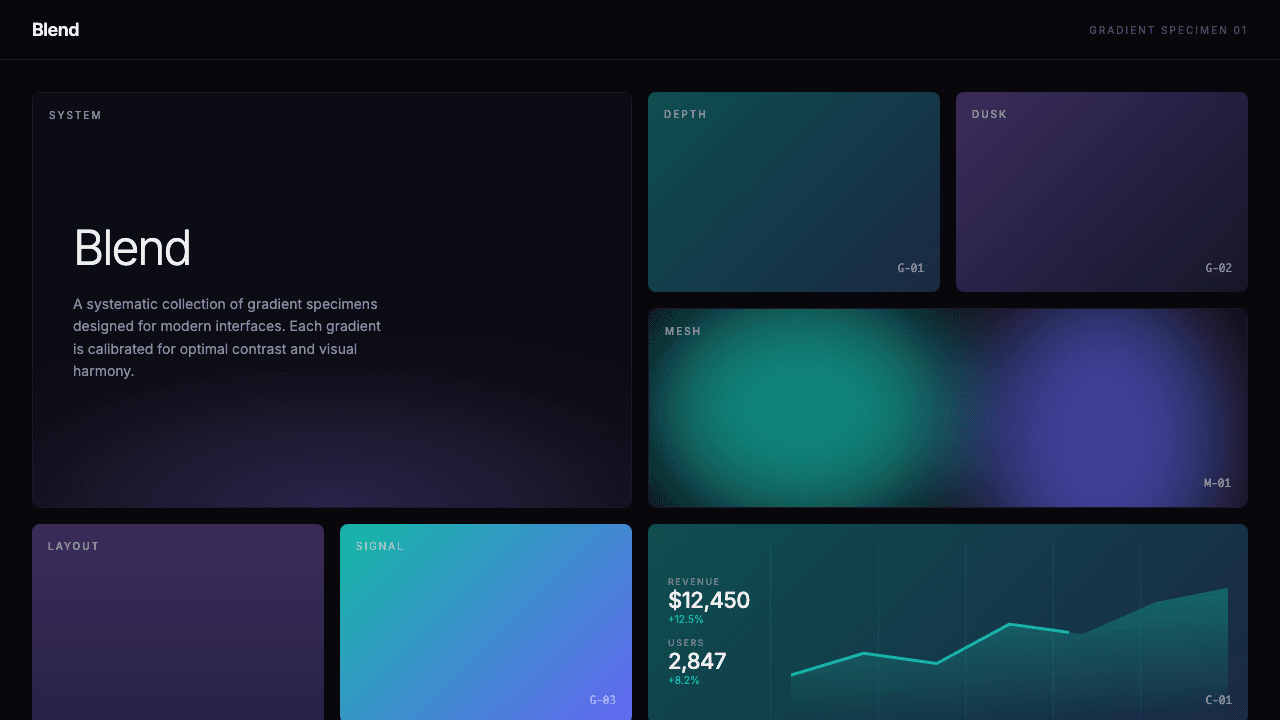Select the MESH gradient card
Image resolution: width=1280 pixels, height=720 pixels.
pos(948,408)
